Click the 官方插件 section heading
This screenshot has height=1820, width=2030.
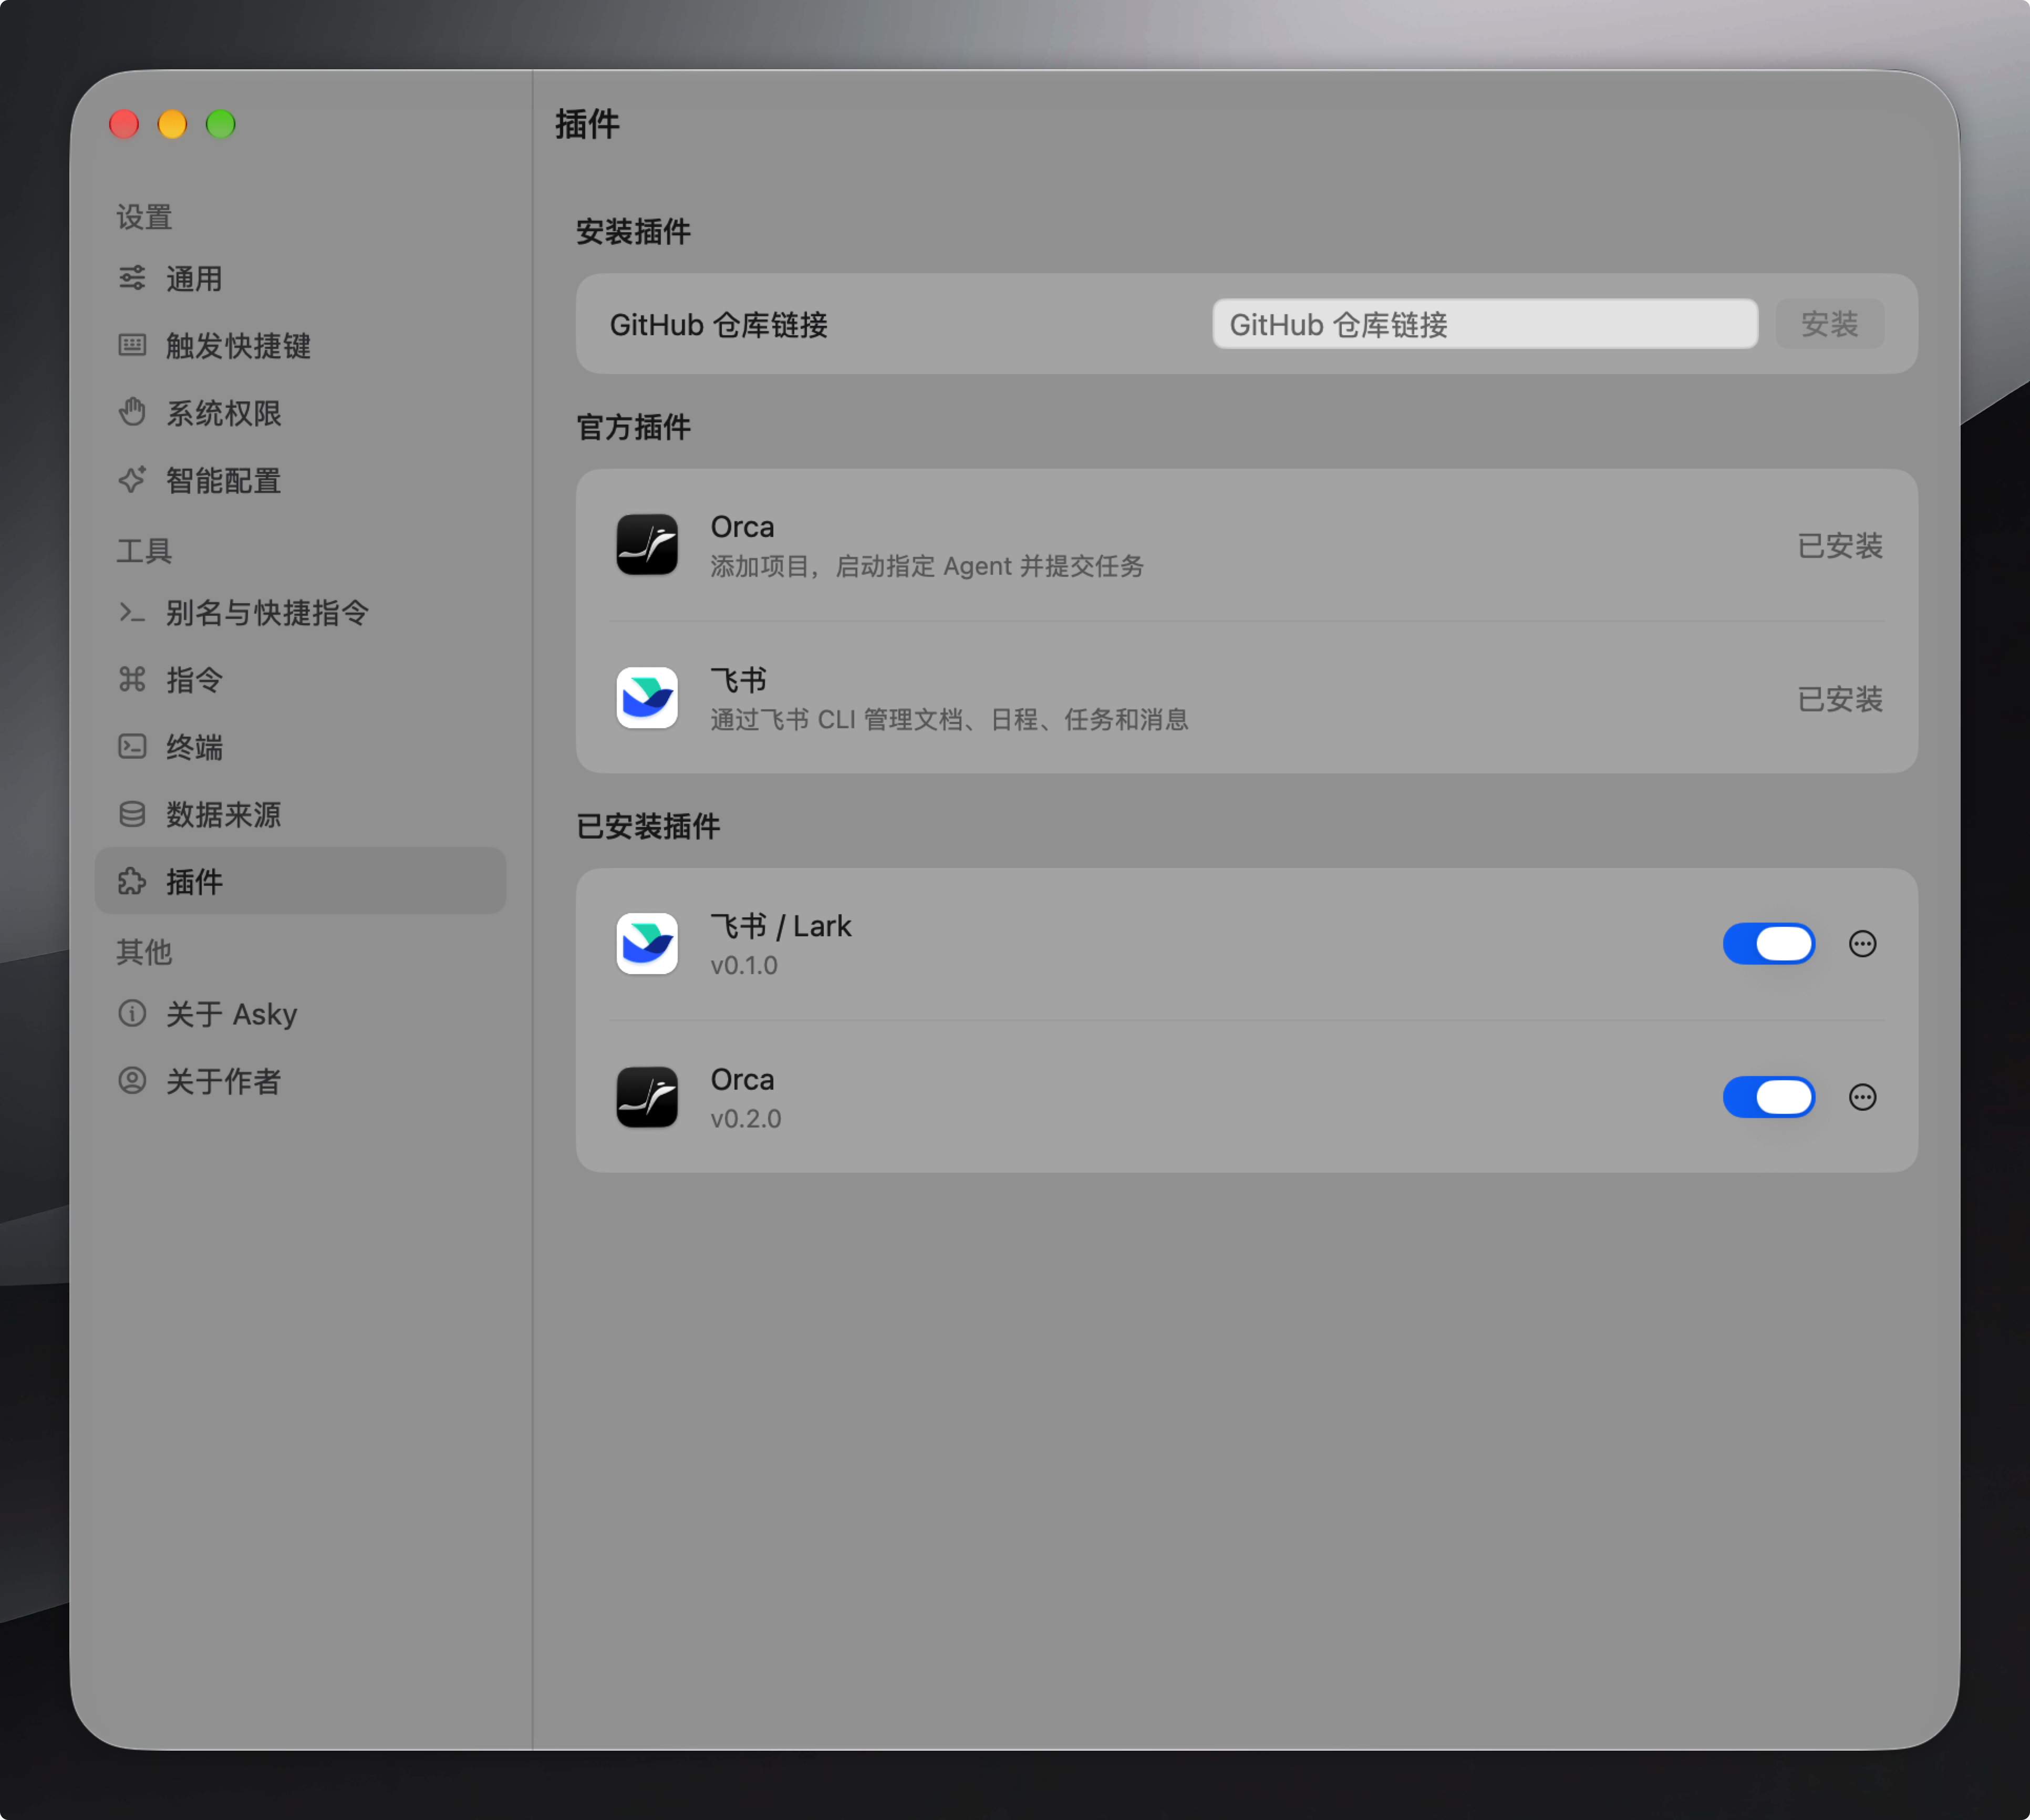click(x=633, y=427)
